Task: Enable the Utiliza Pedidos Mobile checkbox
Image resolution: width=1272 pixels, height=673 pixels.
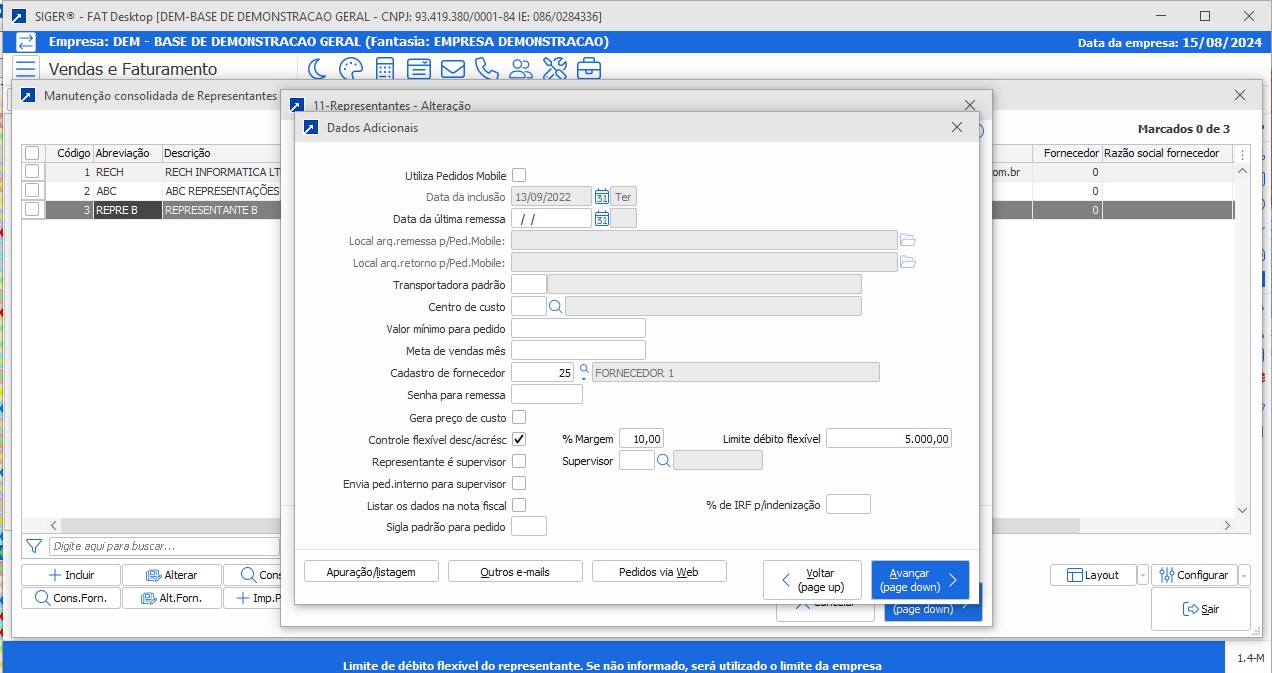Action: 519,175
